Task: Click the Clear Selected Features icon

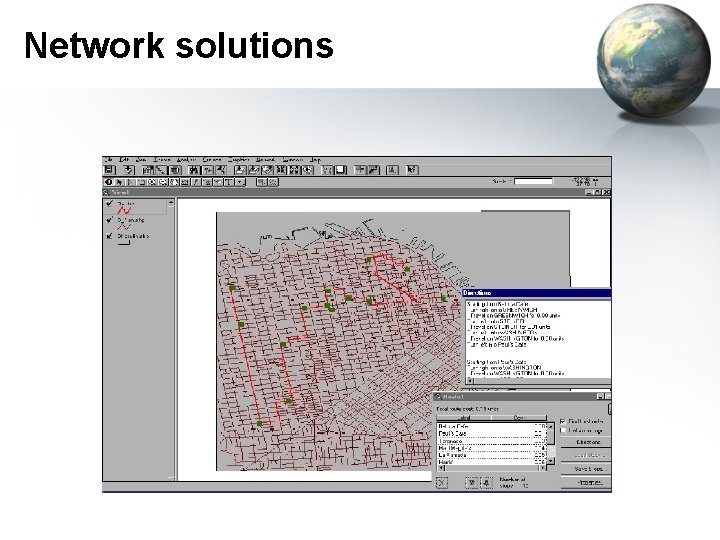Action: [341, 170]
